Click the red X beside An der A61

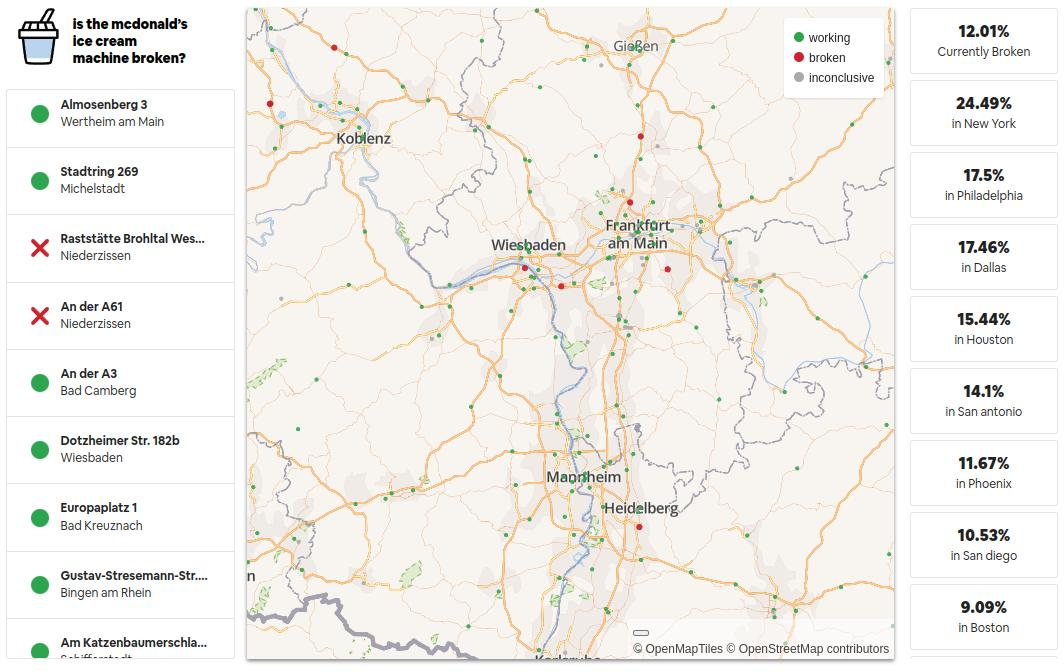coord(40,316)
